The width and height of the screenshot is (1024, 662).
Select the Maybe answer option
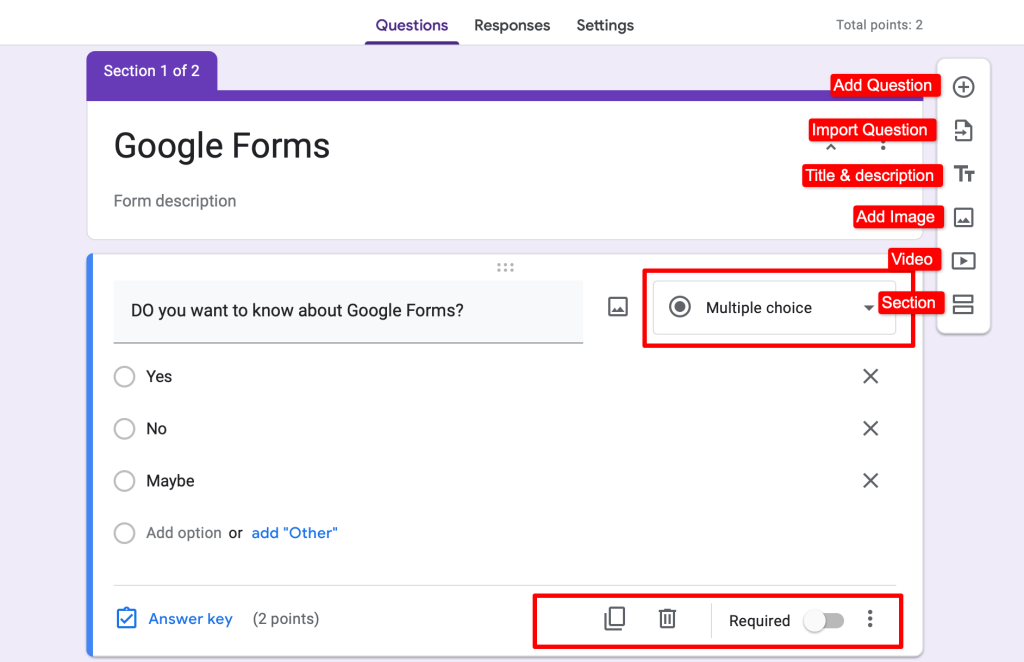click(124, 481)
